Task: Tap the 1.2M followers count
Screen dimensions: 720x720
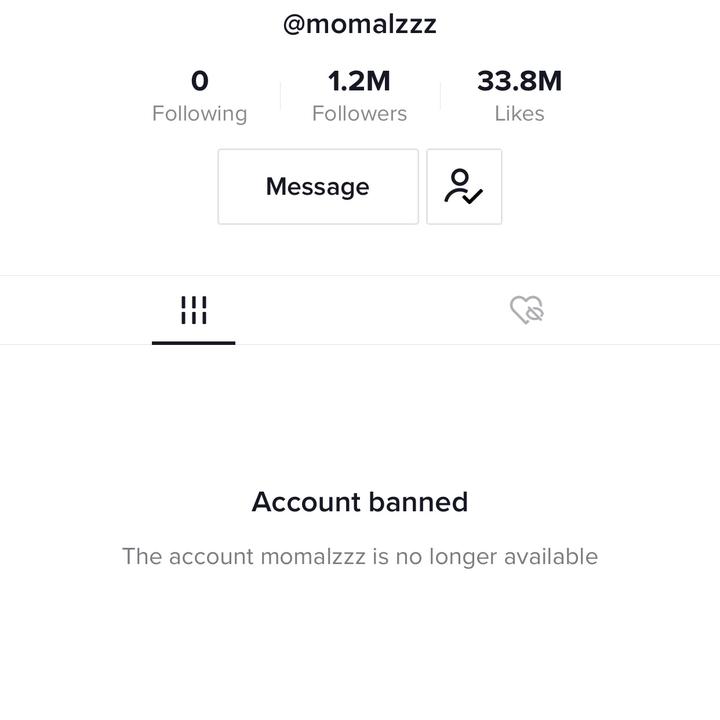Action: pos(359,81)
